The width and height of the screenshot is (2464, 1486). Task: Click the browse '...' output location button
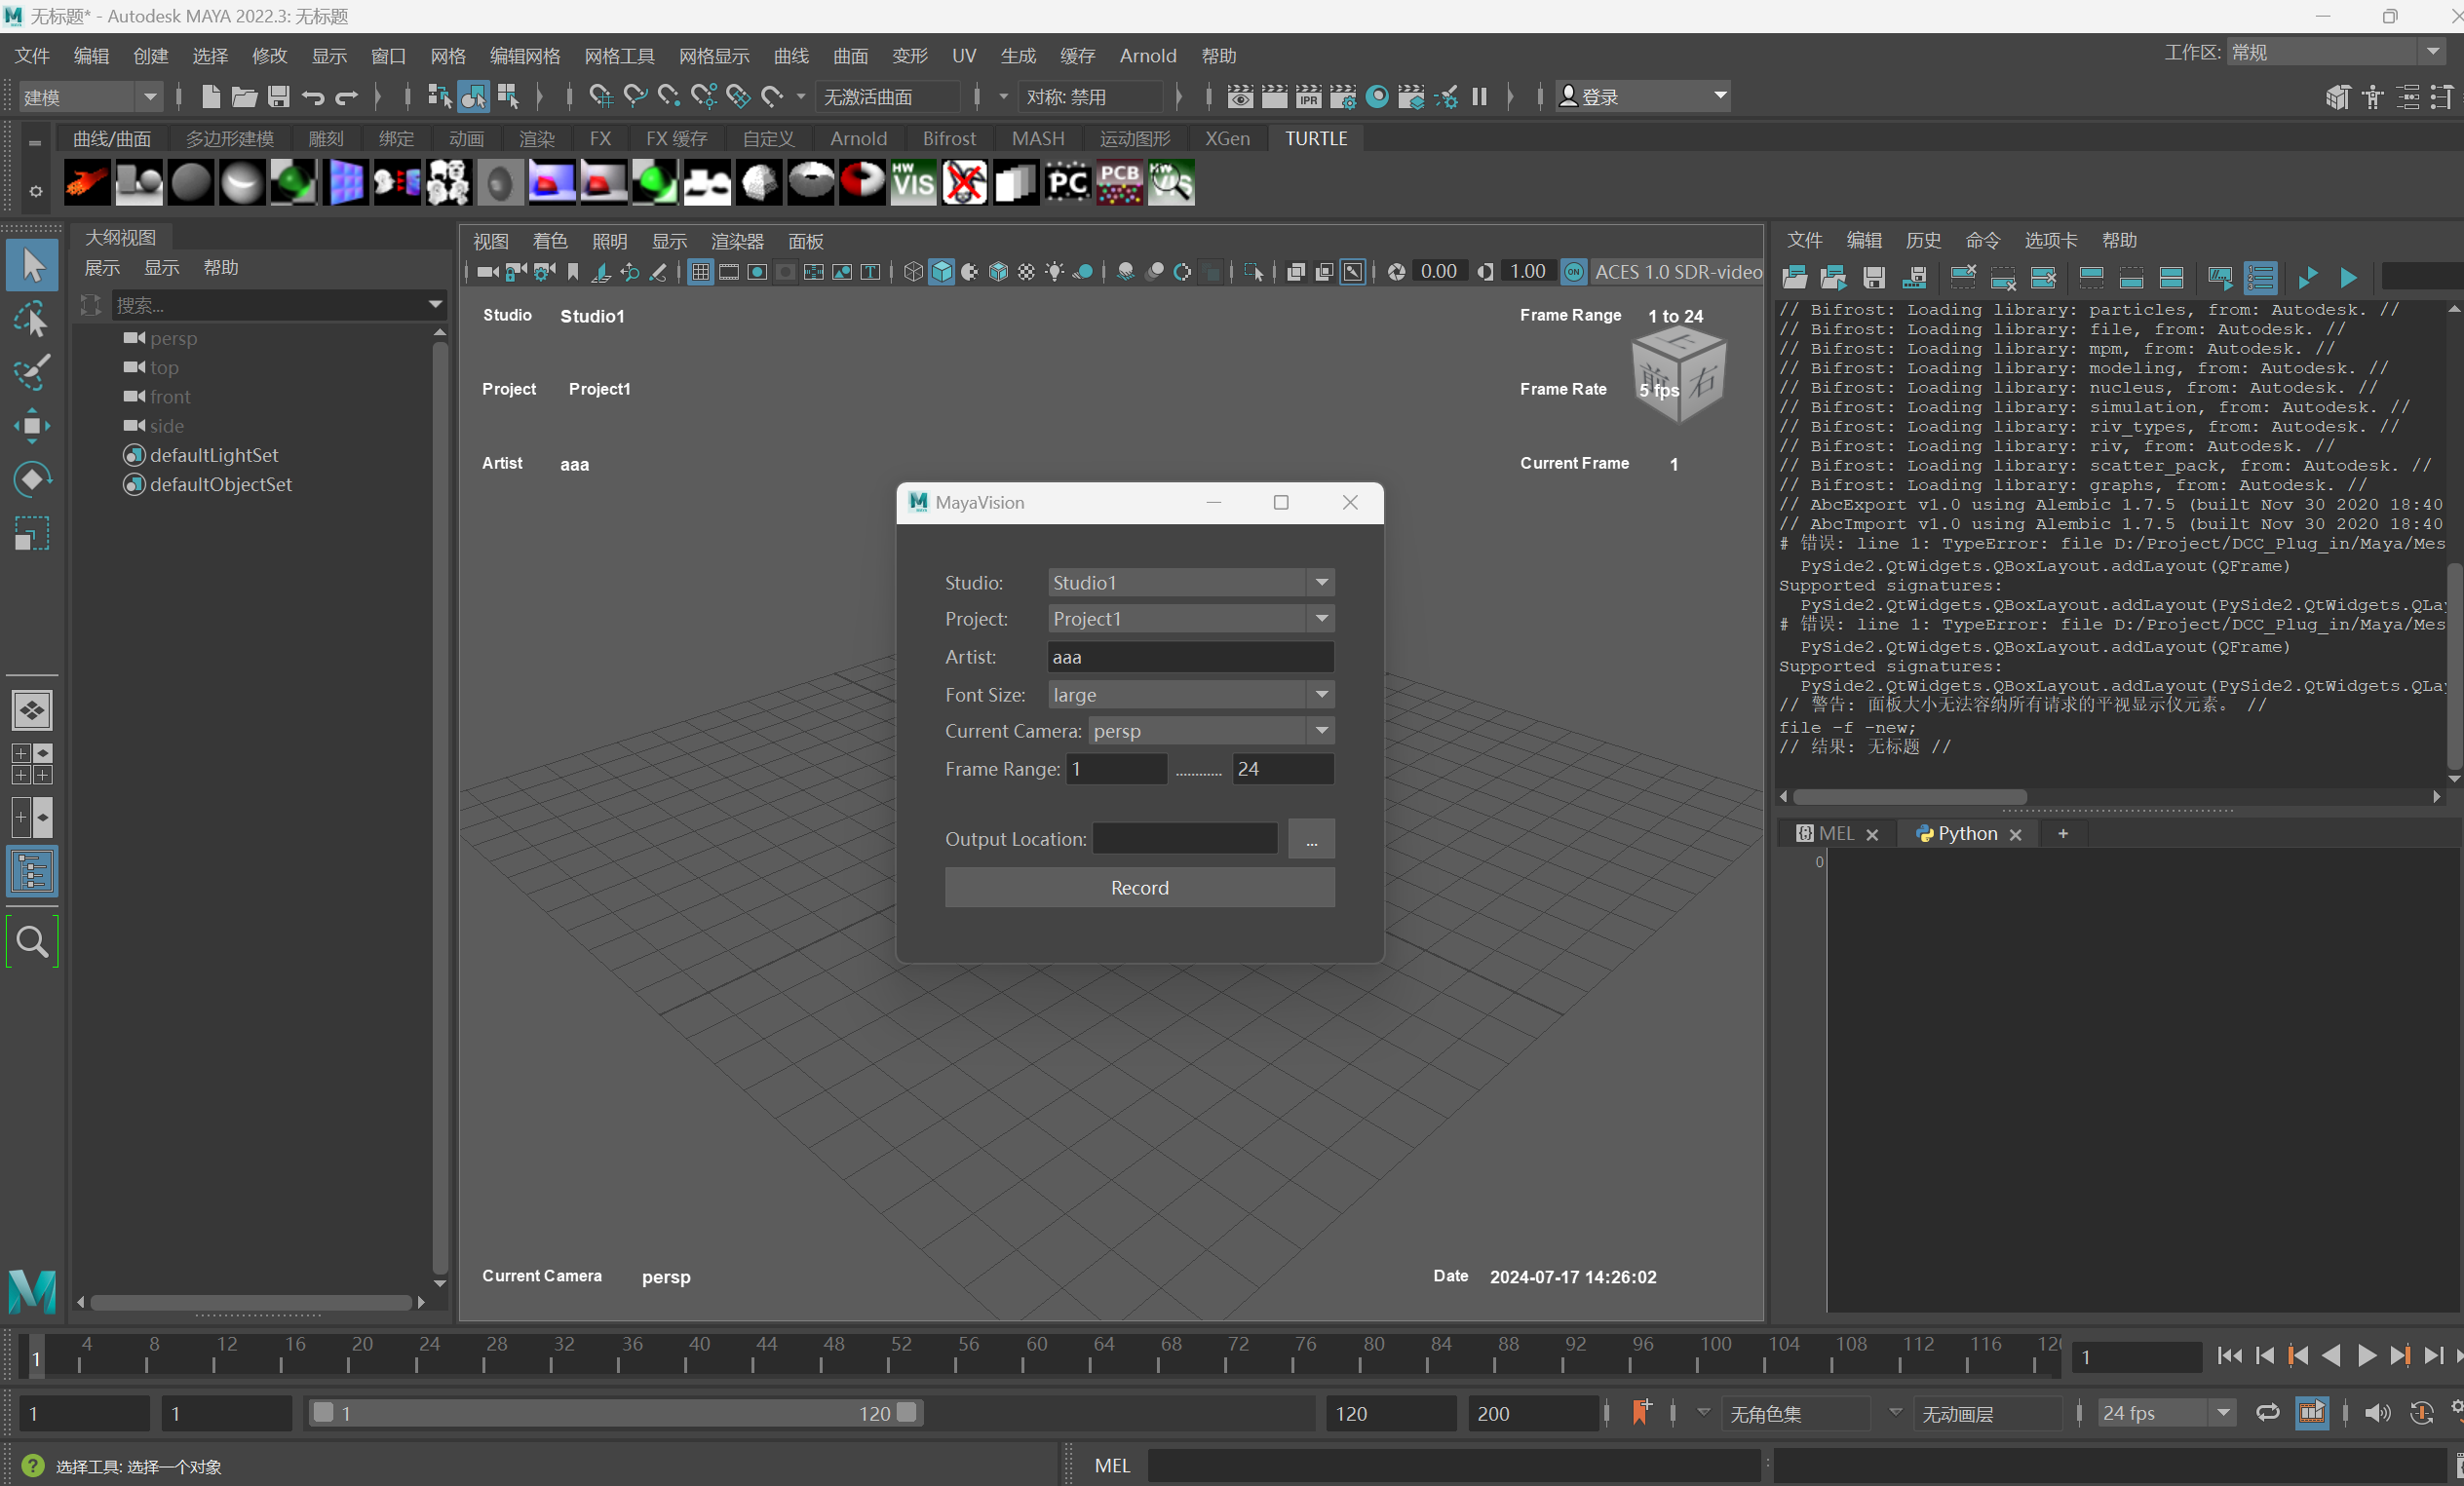1311,840
